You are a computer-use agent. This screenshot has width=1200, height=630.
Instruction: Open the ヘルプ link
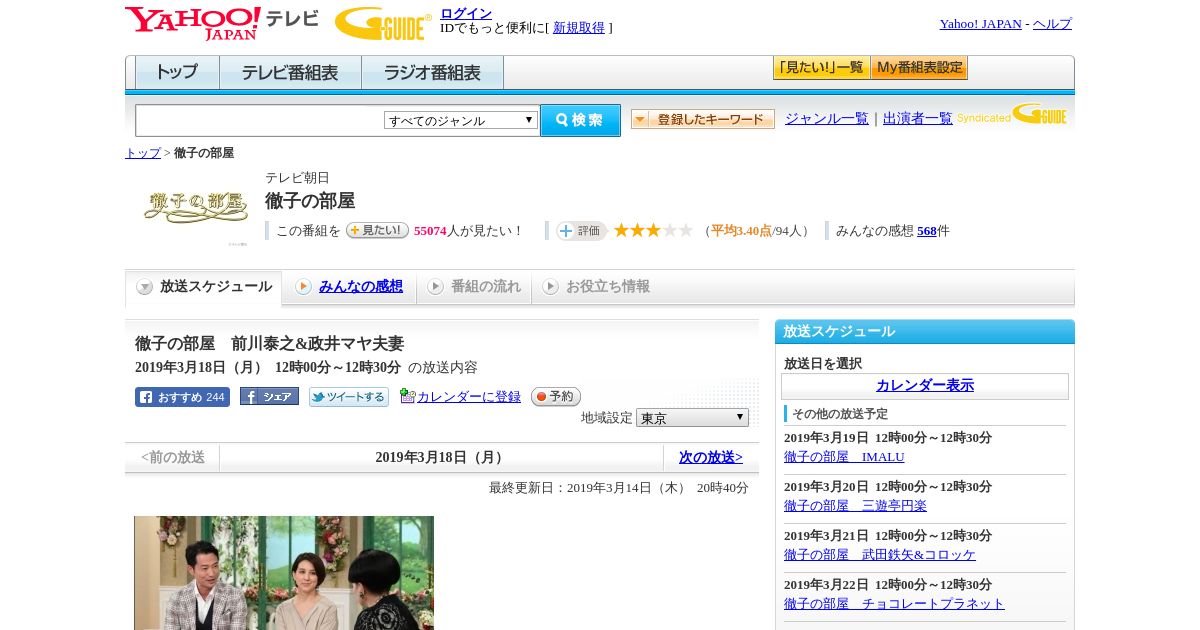pyautogui.click(x=1052, y=24)
